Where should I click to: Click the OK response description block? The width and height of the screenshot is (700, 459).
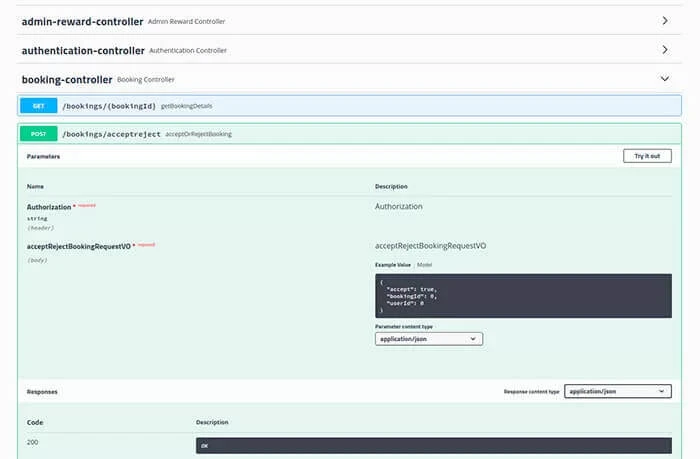tap(433, 446)
